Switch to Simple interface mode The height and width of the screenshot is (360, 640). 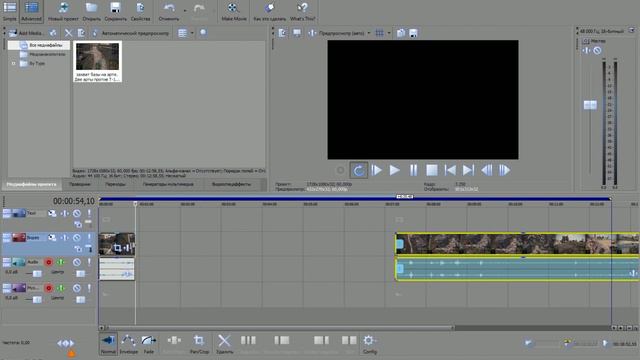click(x=10, y=11)
